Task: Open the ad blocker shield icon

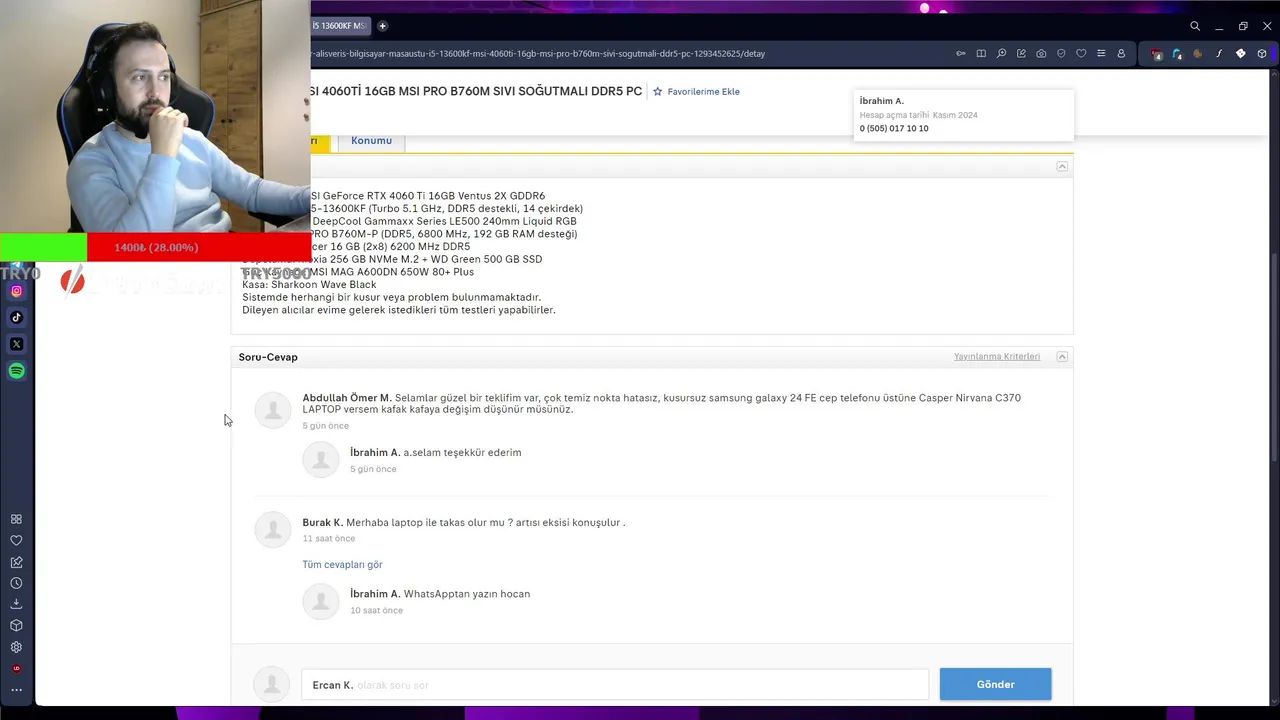Action: coord(1061,53)
